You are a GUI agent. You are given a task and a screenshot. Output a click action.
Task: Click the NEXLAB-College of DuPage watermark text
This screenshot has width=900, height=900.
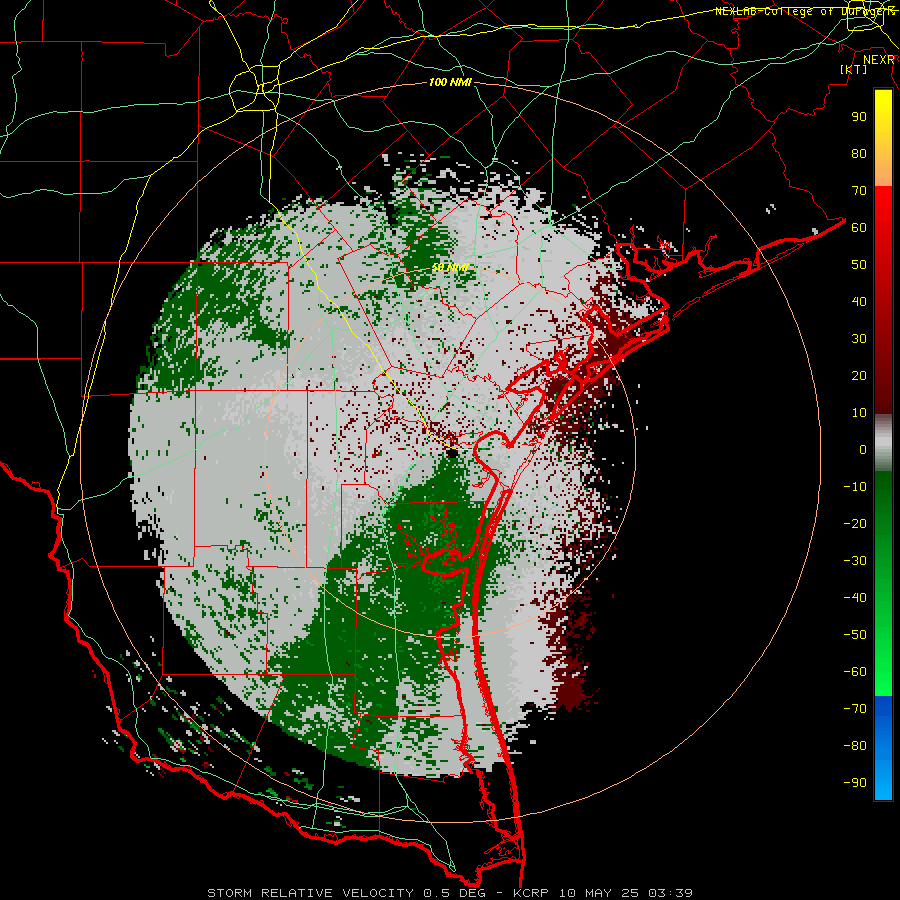pos(805,11)
